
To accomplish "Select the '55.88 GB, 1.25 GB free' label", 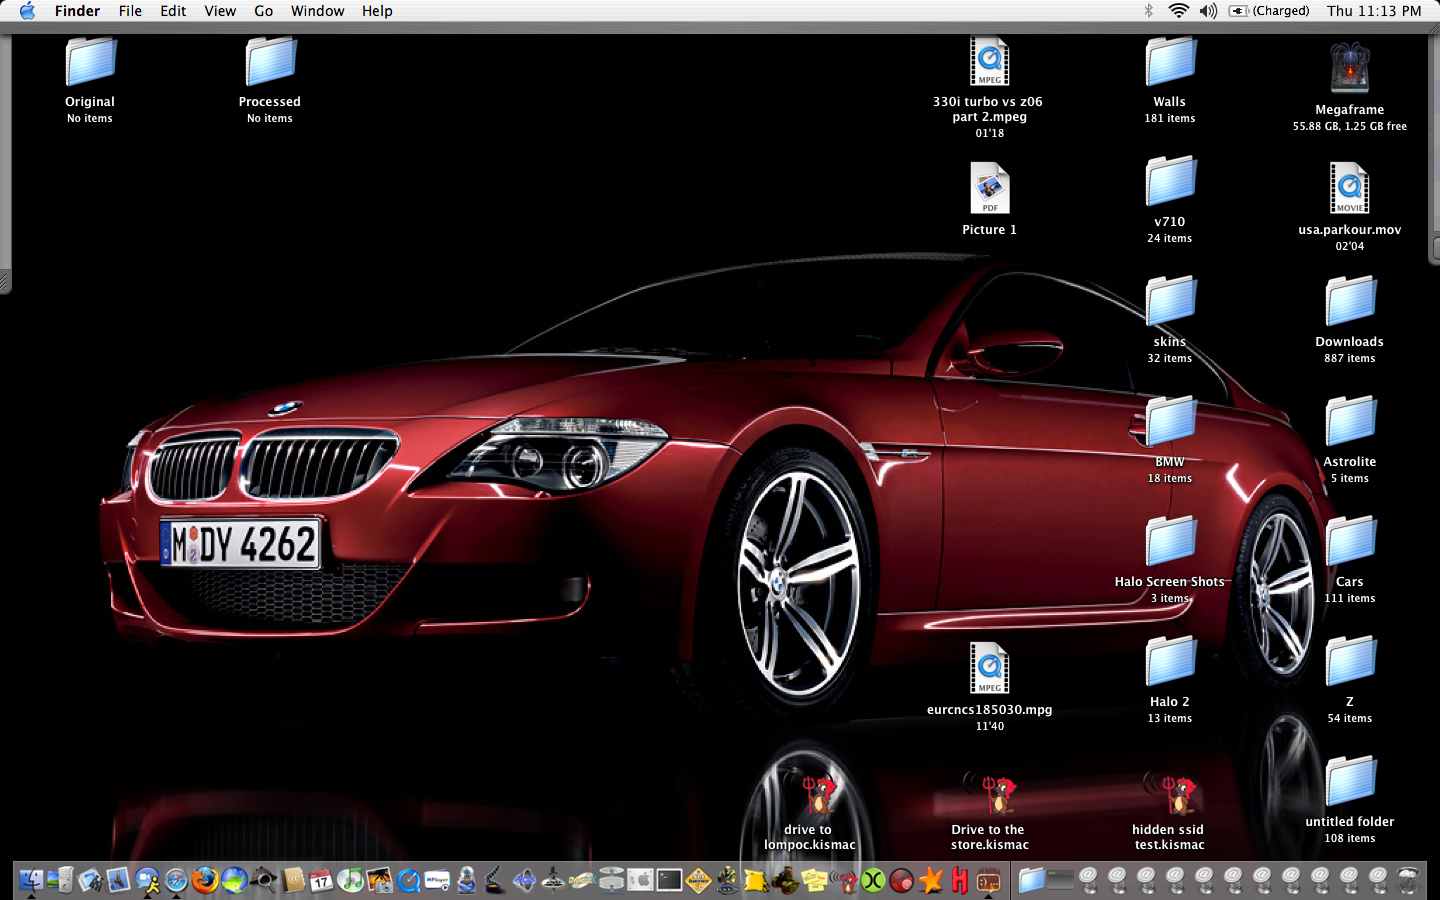I will [1349, 127].
